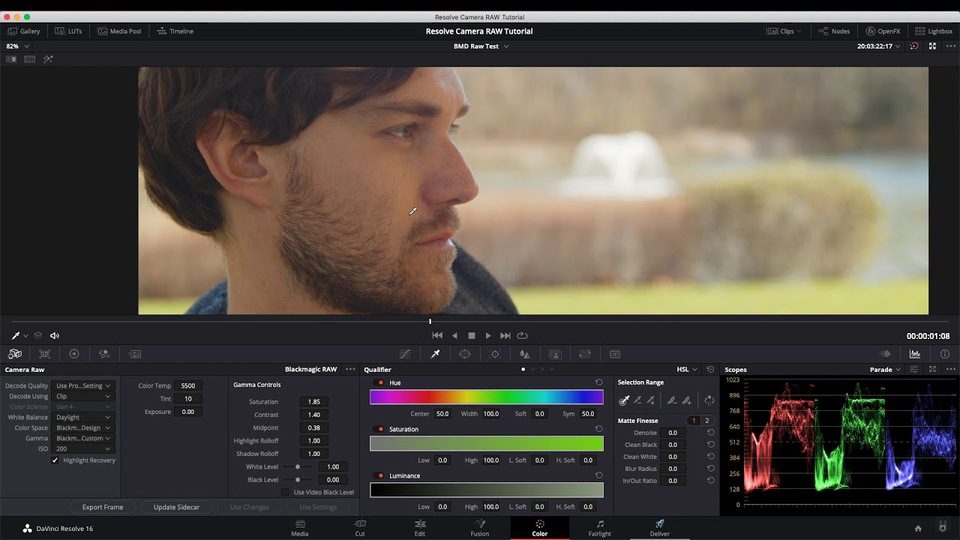Open the Qualifier eyedropper palette
Image resolution: width=960 pixels, height=540 pixels.
[435, 354]
